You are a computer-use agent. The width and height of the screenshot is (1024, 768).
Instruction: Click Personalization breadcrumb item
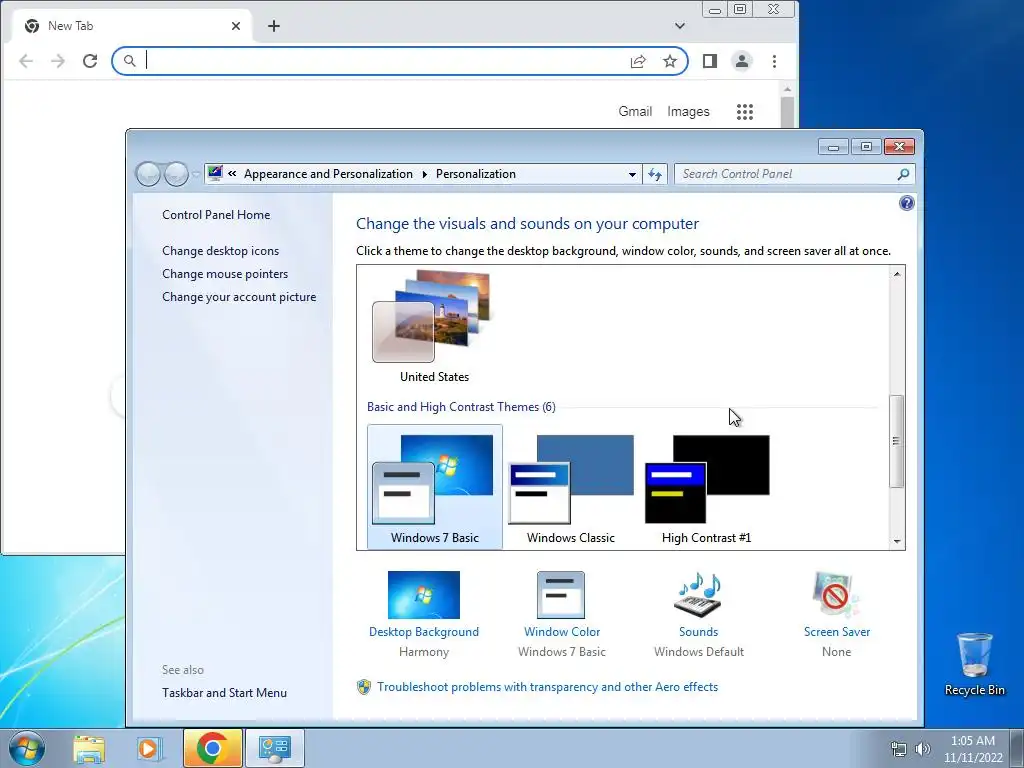coord(476,174)
